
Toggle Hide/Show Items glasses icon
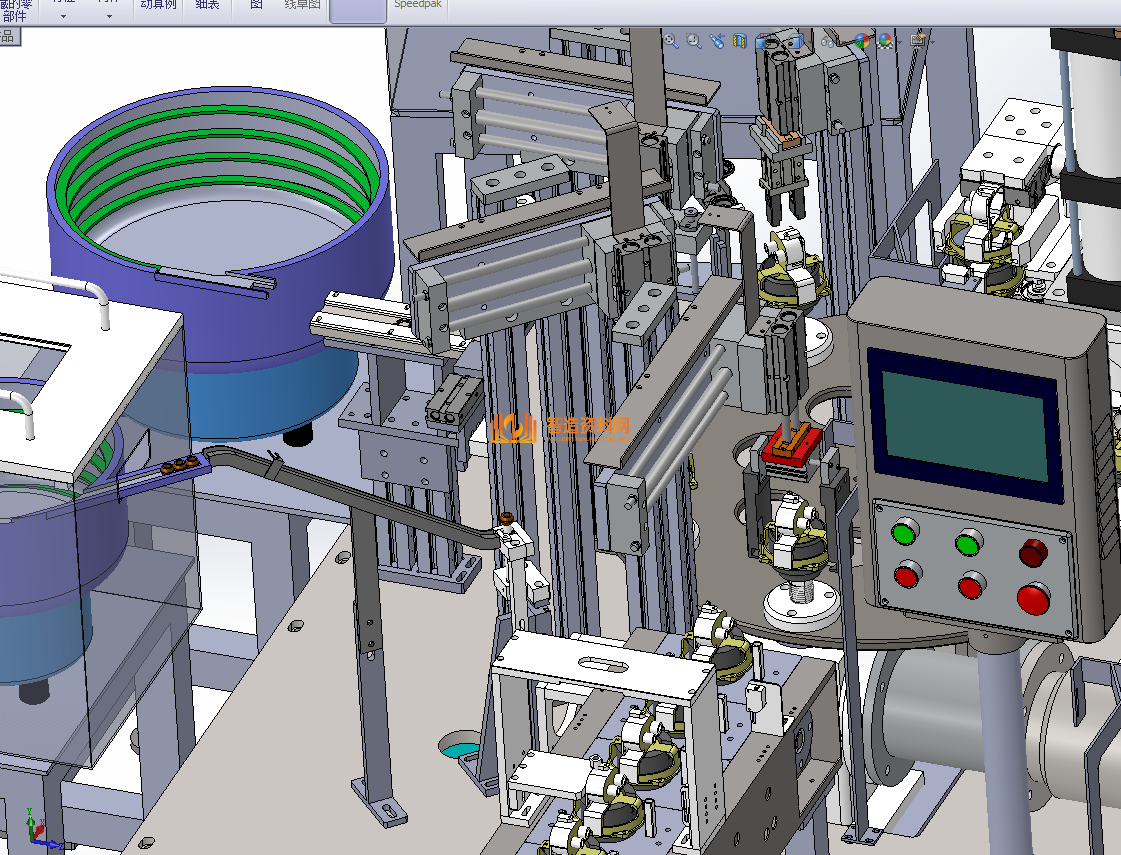coord(827,41)
